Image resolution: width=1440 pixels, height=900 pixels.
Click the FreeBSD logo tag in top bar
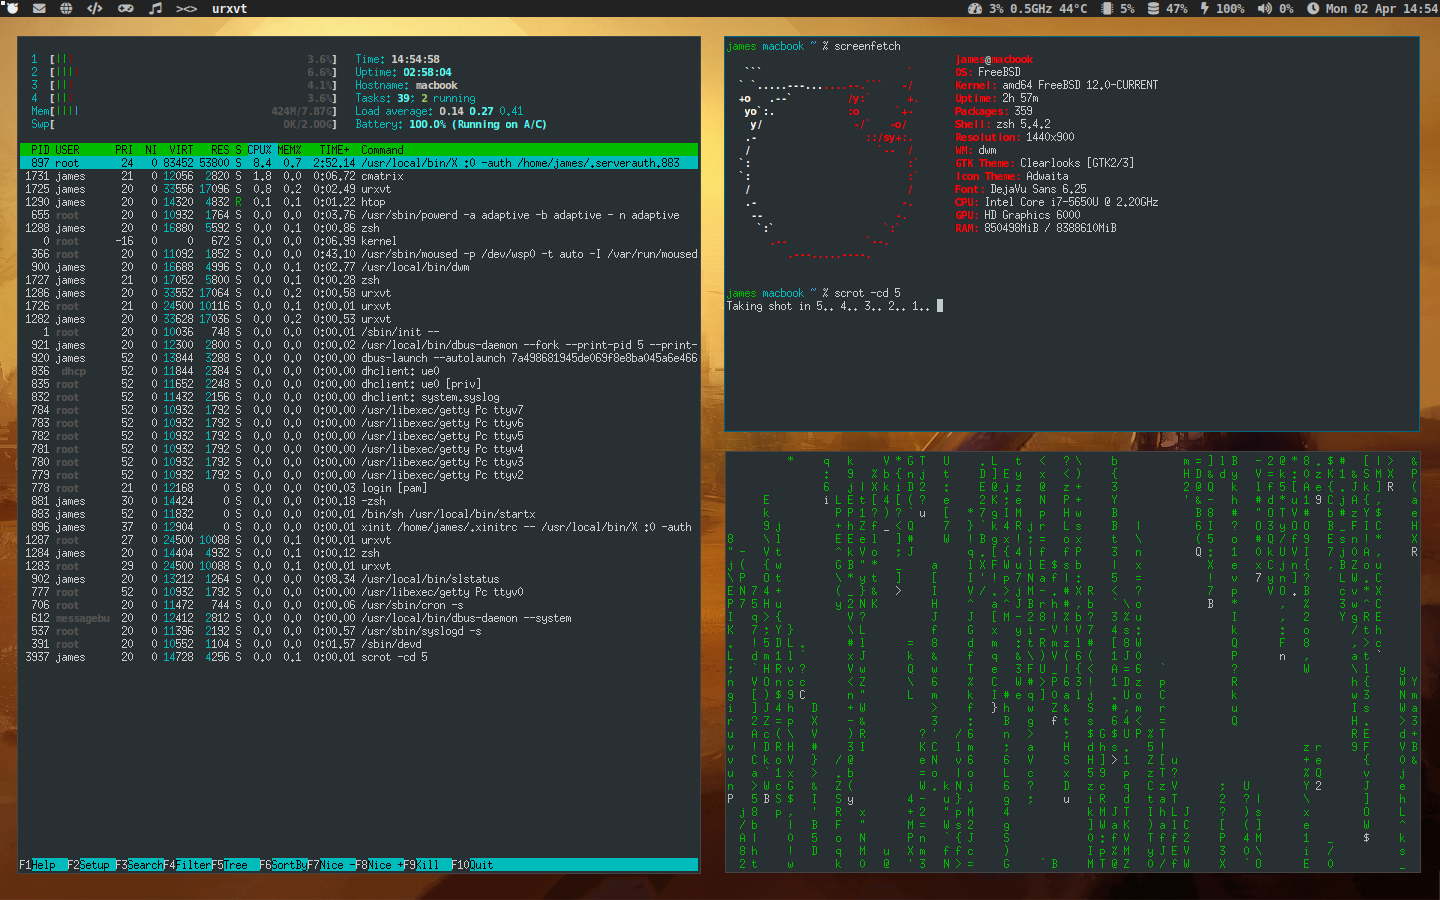pyautogui.click(x=11, y=8)
